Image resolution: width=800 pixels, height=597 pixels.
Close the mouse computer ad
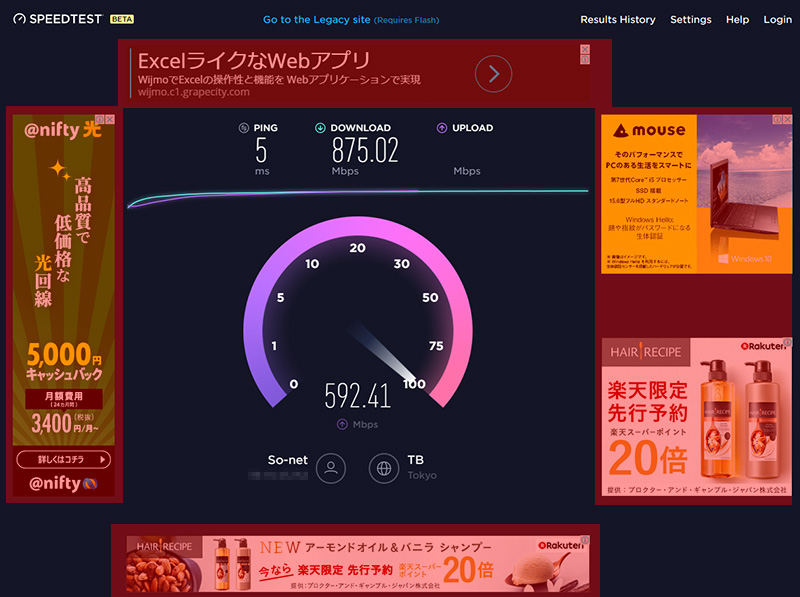tap(786, 120)
